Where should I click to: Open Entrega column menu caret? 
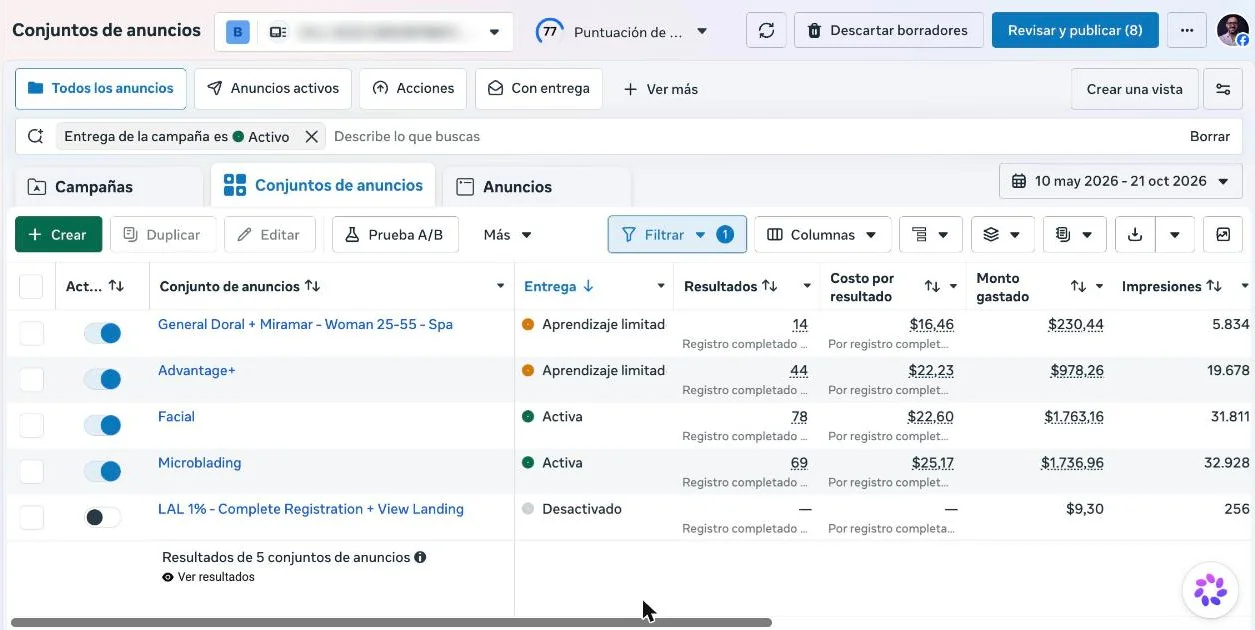(661, 286)
